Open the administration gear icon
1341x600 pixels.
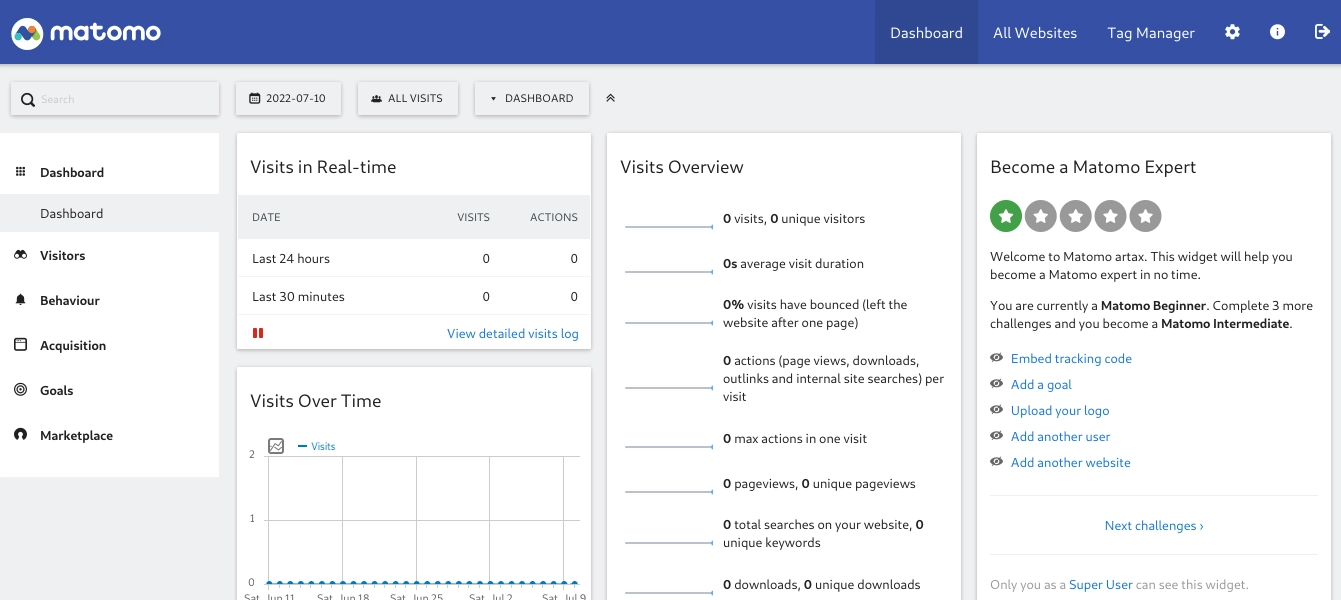(x=1232, y=32)
